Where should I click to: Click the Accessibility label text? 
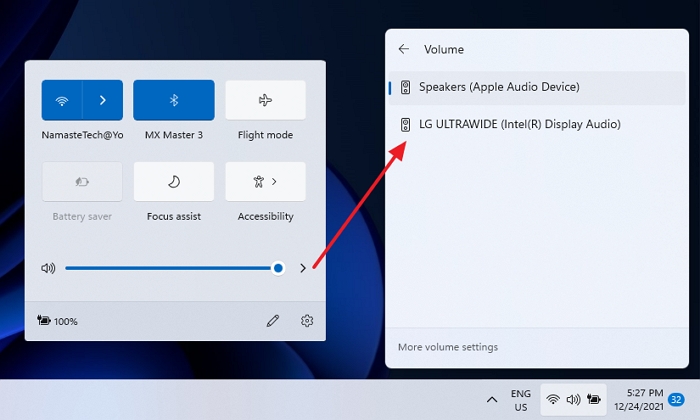265,216
